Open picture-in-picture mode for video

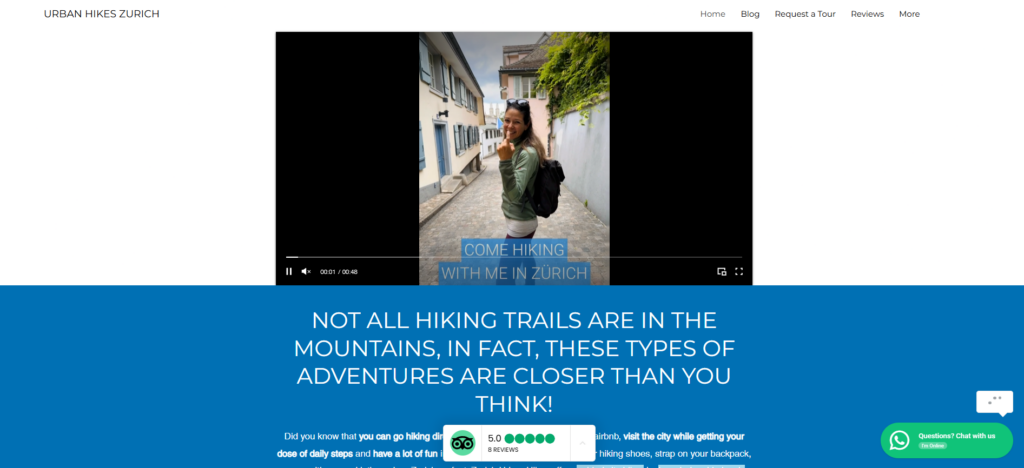pos(722,272)
